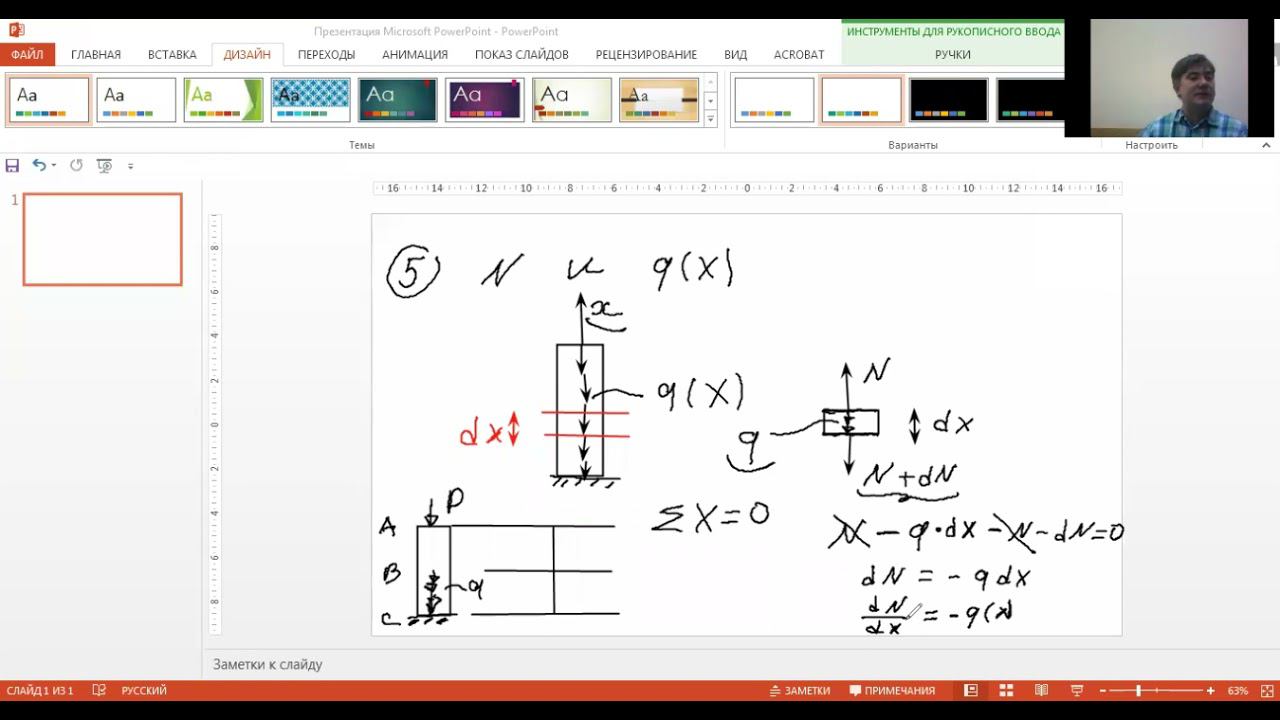Viewport: 1280px width, 720px height.
Task: Select the ДИЗАЙН tab
Action: (x=247, y=55)
